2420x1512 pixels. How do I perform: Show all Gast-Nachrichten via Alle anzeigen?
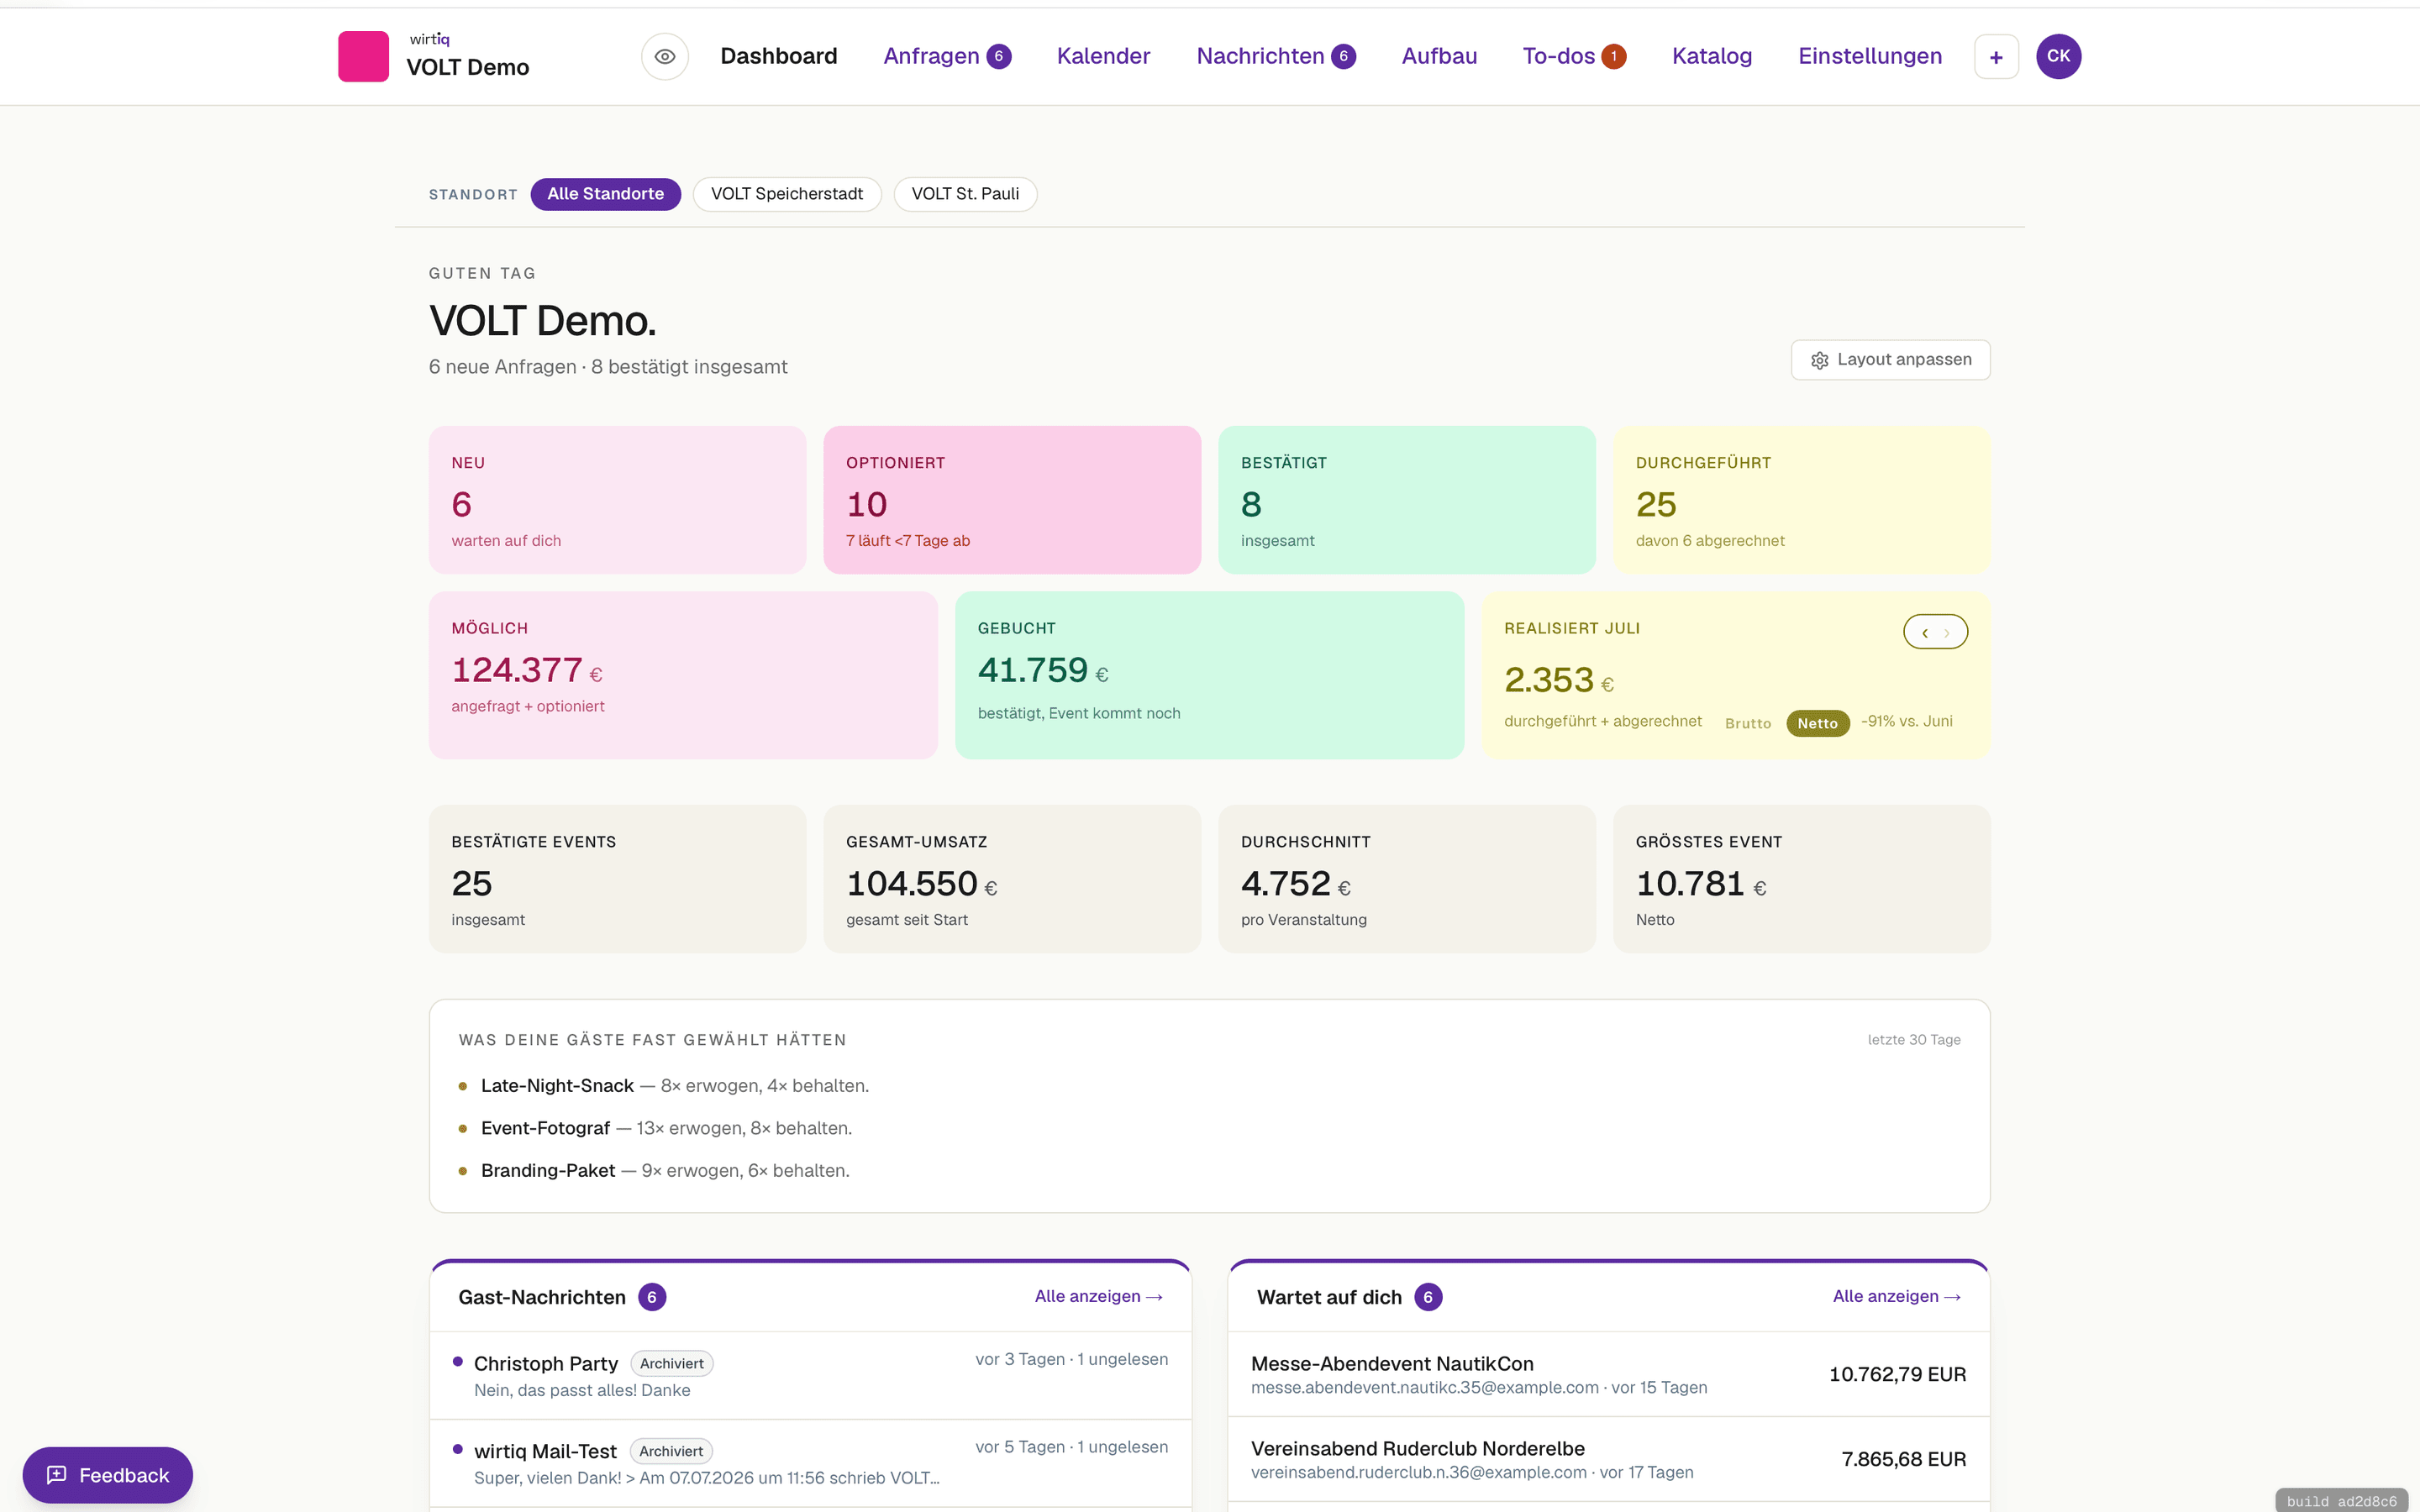(1098, 1296)
